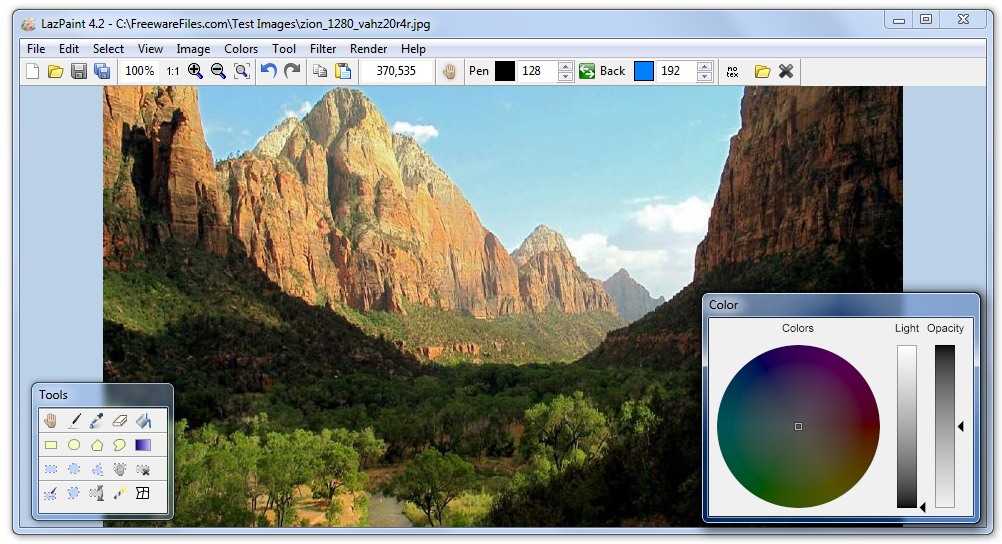Image resolution: width=1002 pixels, height=544 pixels.
Task: Increase the back opacity with up arrow
Action: [704, 66]
